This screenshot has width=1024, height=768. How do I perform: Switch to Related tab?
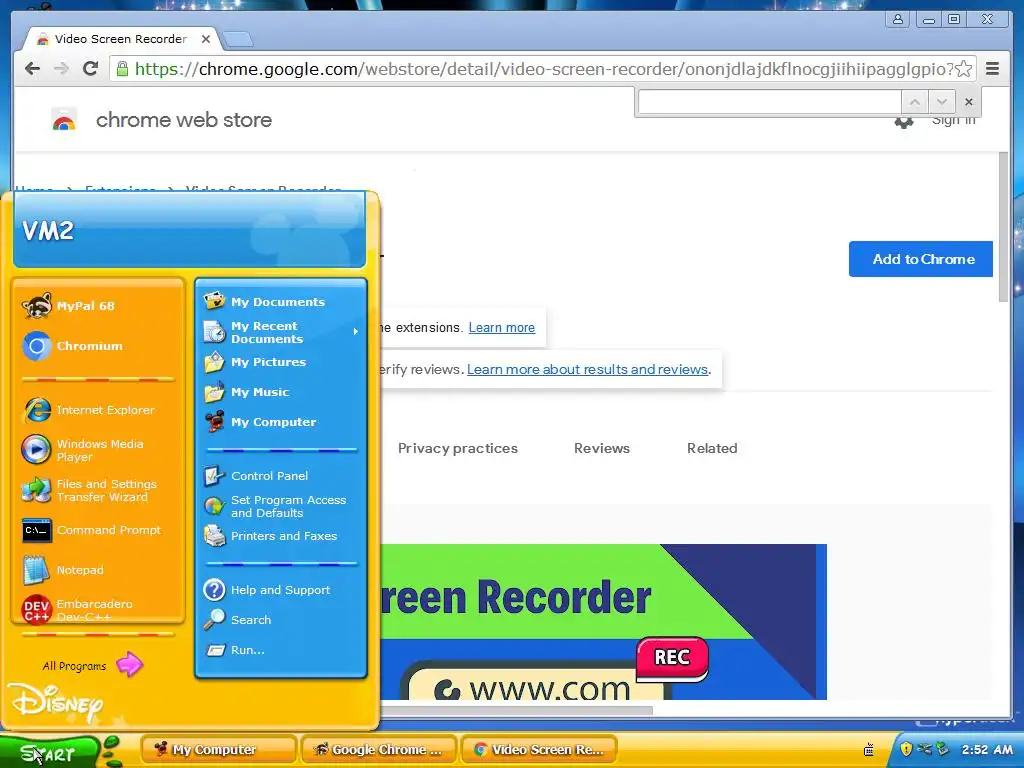coord(712,449)
